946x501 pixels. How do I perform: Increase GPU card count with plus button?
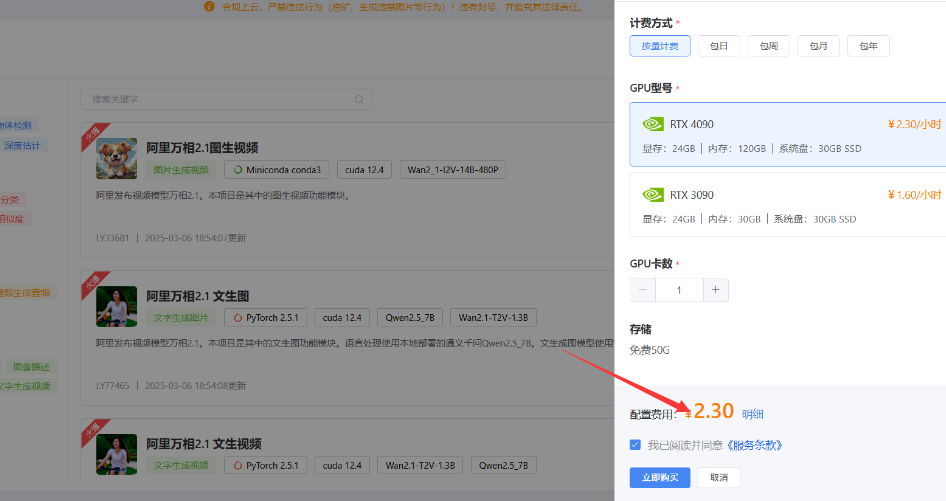tap(715, 290)
